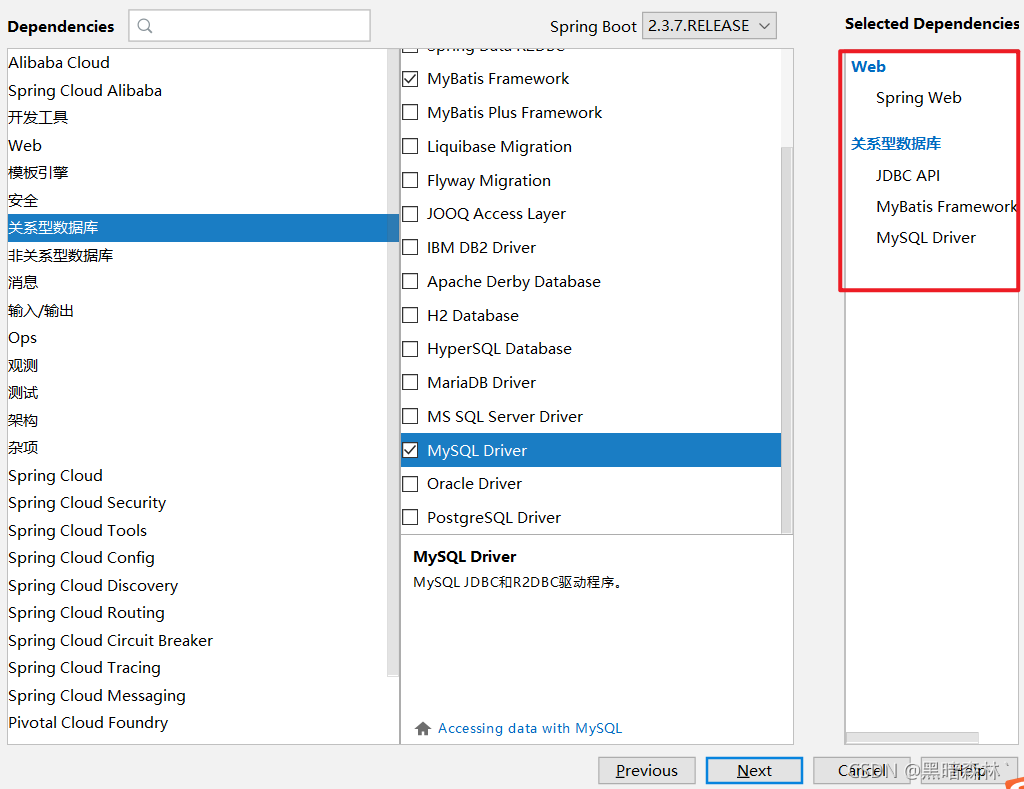Click the home icon beside Accessing data link
This screenshot has height=789, width=1024.
[423, 728]
